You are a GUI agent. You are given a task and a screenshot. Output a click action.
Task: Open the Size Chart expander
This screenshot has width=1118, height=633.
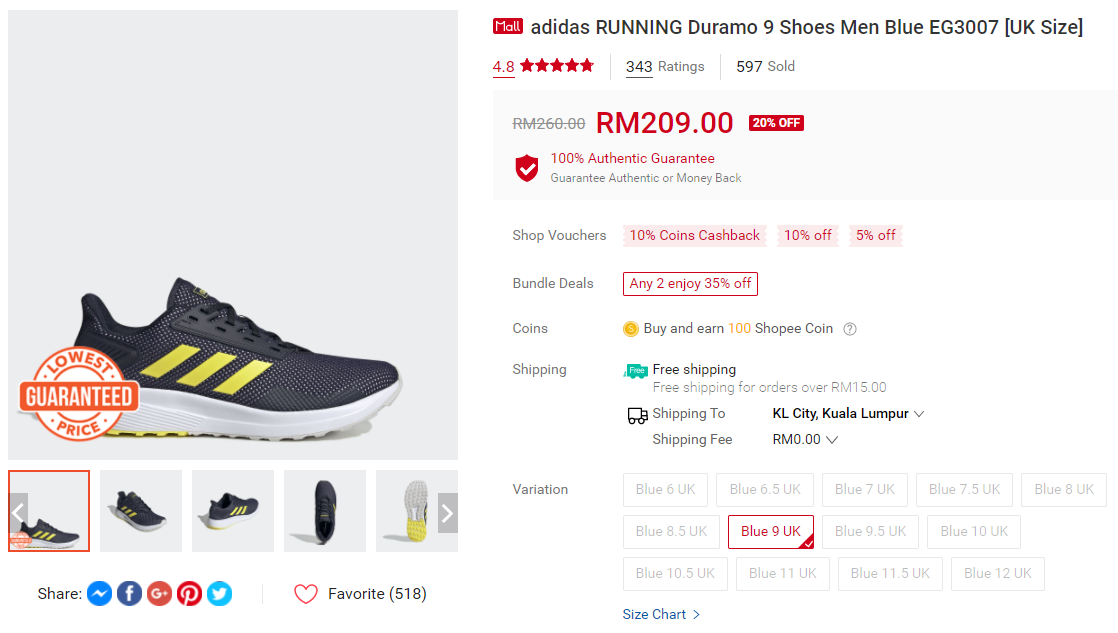pyautogui.click(x=661, y=614)
